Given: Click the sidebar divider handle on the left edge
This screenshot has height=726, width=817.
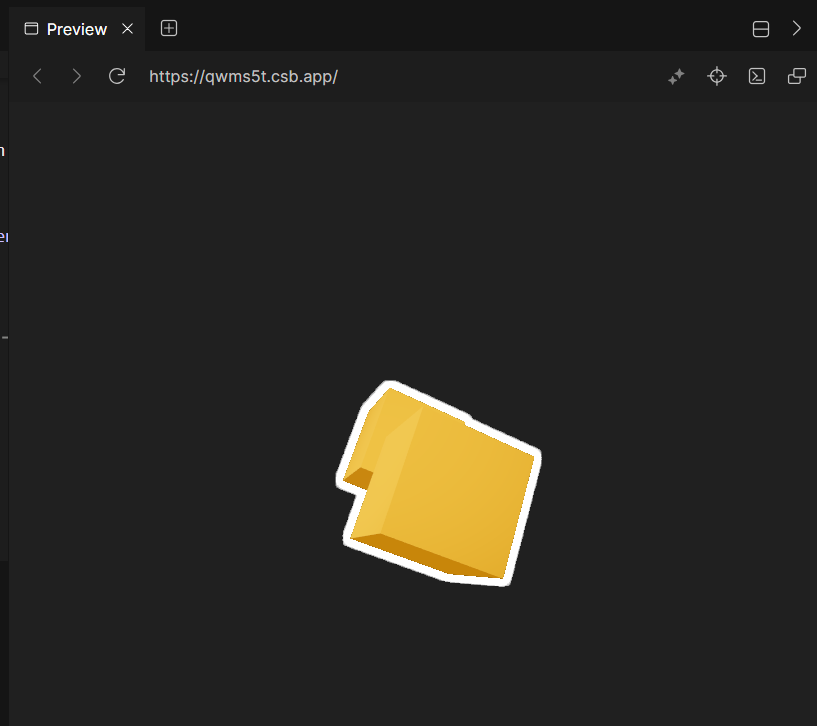Looking at the screenshot, I should click(3, 338).
